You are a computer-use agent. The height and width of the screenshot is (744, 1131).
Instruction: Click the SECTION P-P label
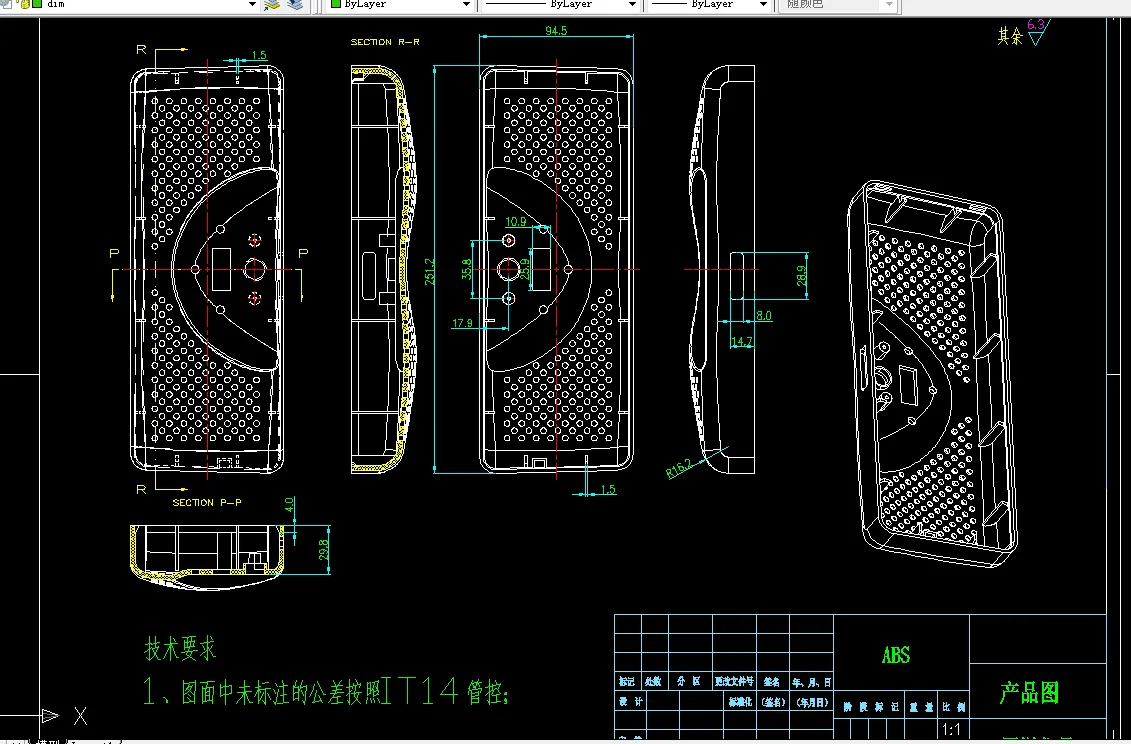pos(207,502)
